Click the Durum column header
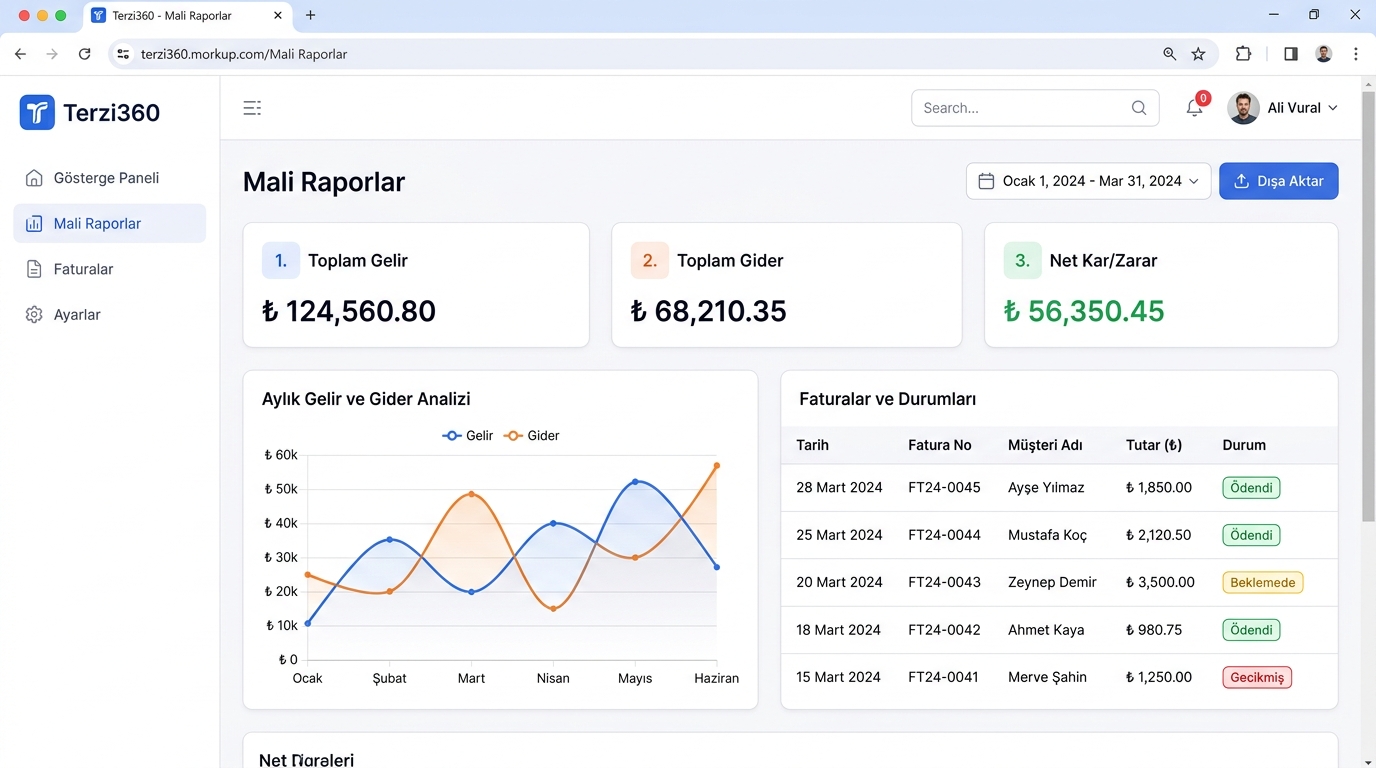1376x768 pixels. pyautogui.click(x=1244, y=445)
